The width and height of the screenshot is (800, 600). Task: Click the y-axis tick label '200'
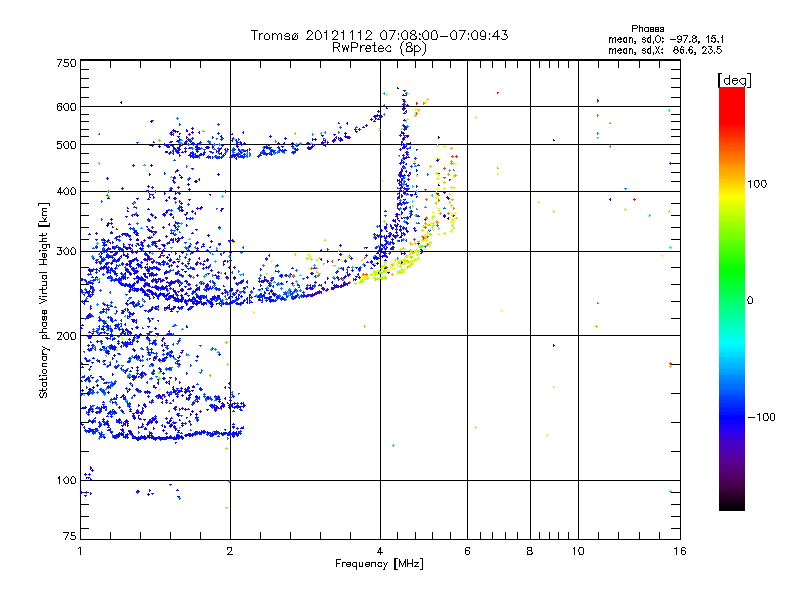click(66, 336)
